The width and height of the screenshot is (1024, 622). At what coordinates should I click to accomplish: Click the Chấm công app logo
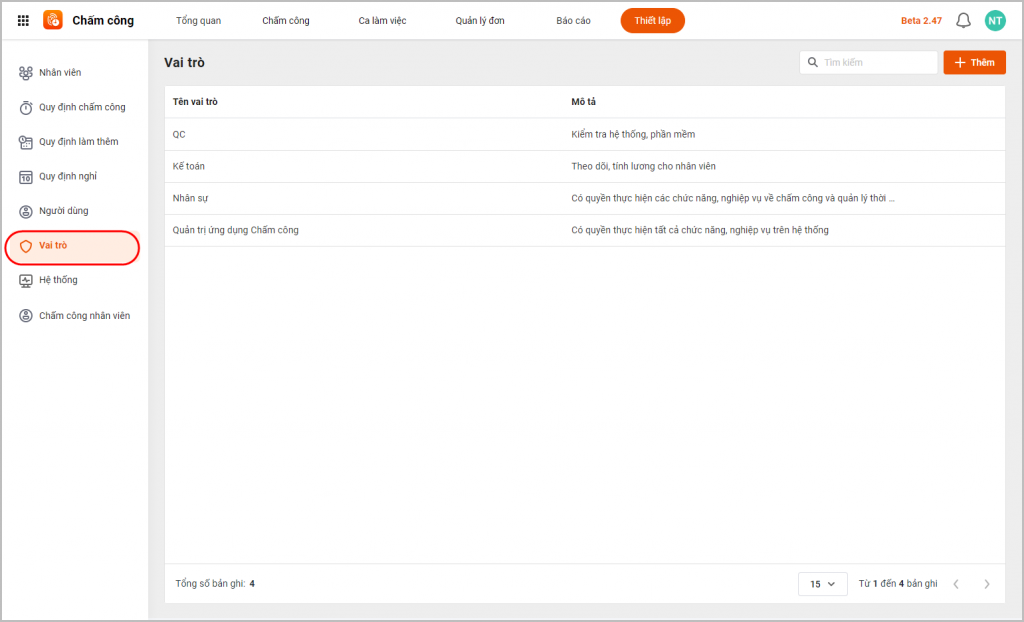53,20
